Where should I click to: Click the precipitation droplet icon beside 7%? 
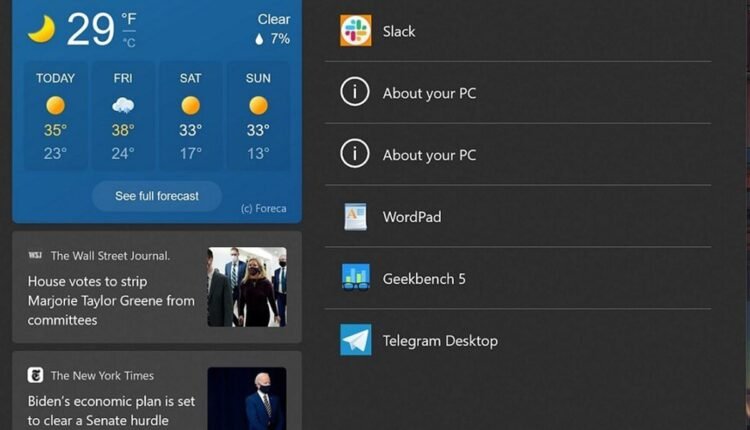point(259,39)
